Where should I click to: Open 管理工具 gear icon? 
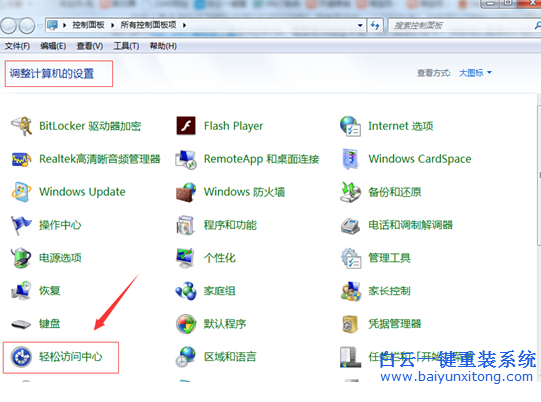click(350, 258)
